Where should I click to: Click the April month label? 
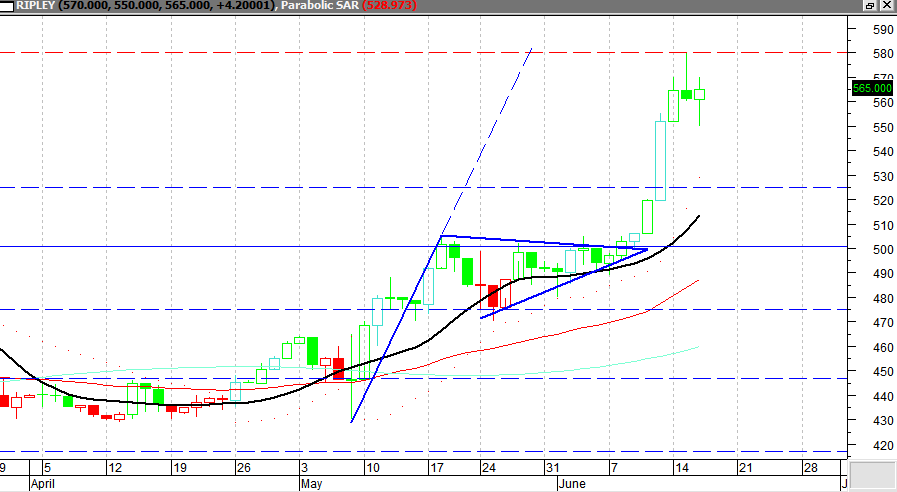pos(43,484)
